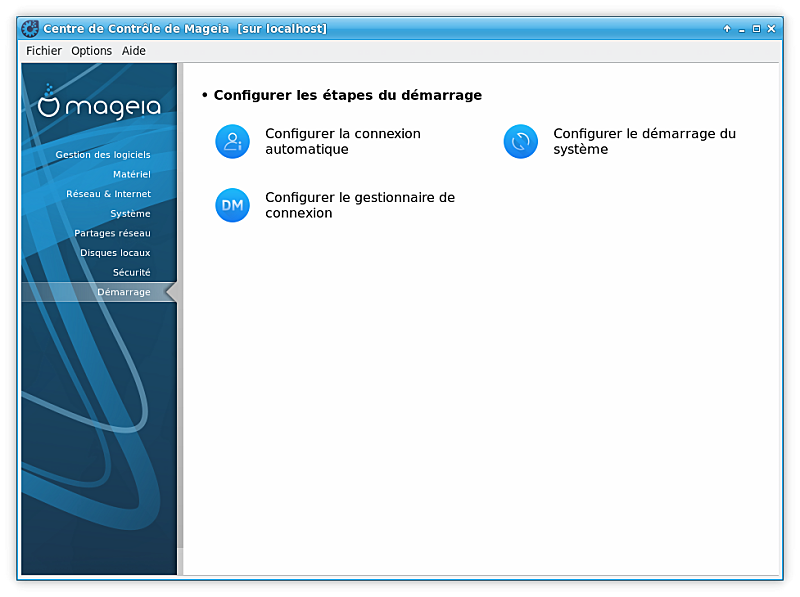
Task: Select Gestion des logiciels category
Action: [x=103, y=155]
